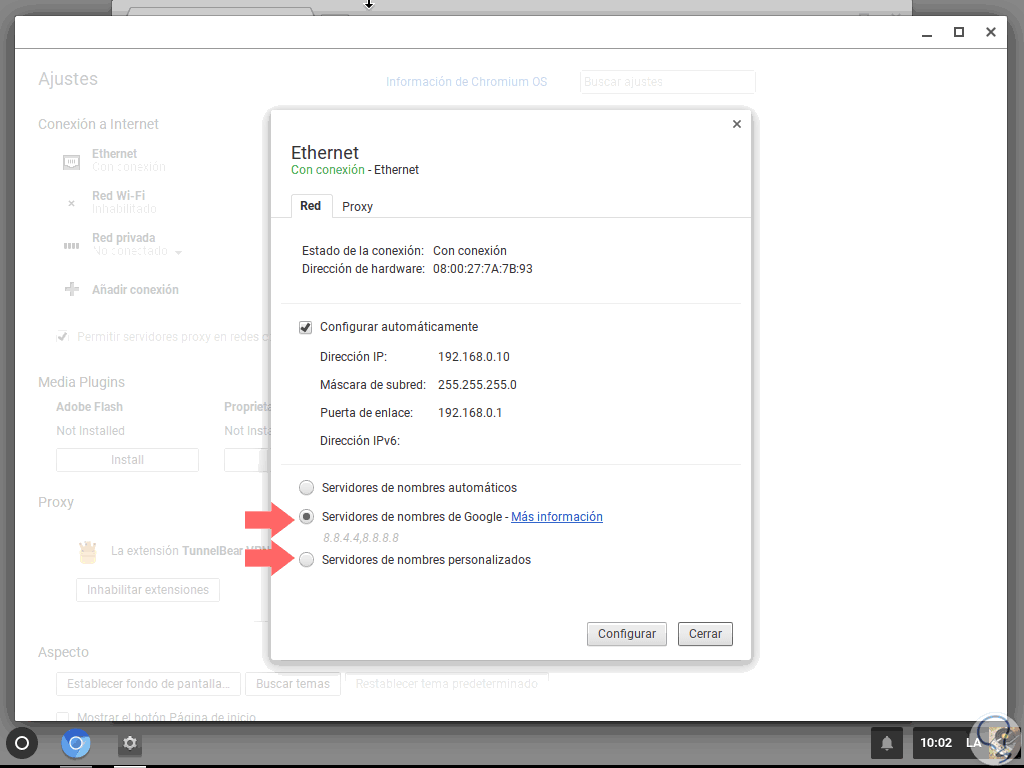Click hardware address 08:00:27:7A:7B:93

pyautogui.click(x=483, y=269)
